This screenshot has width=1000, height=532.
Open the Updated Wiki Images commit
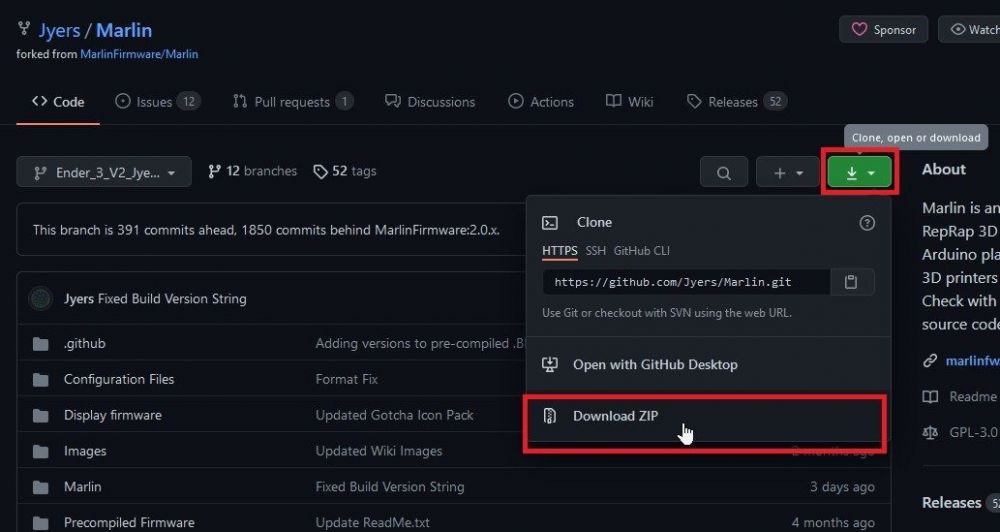[x=379, y=451]
